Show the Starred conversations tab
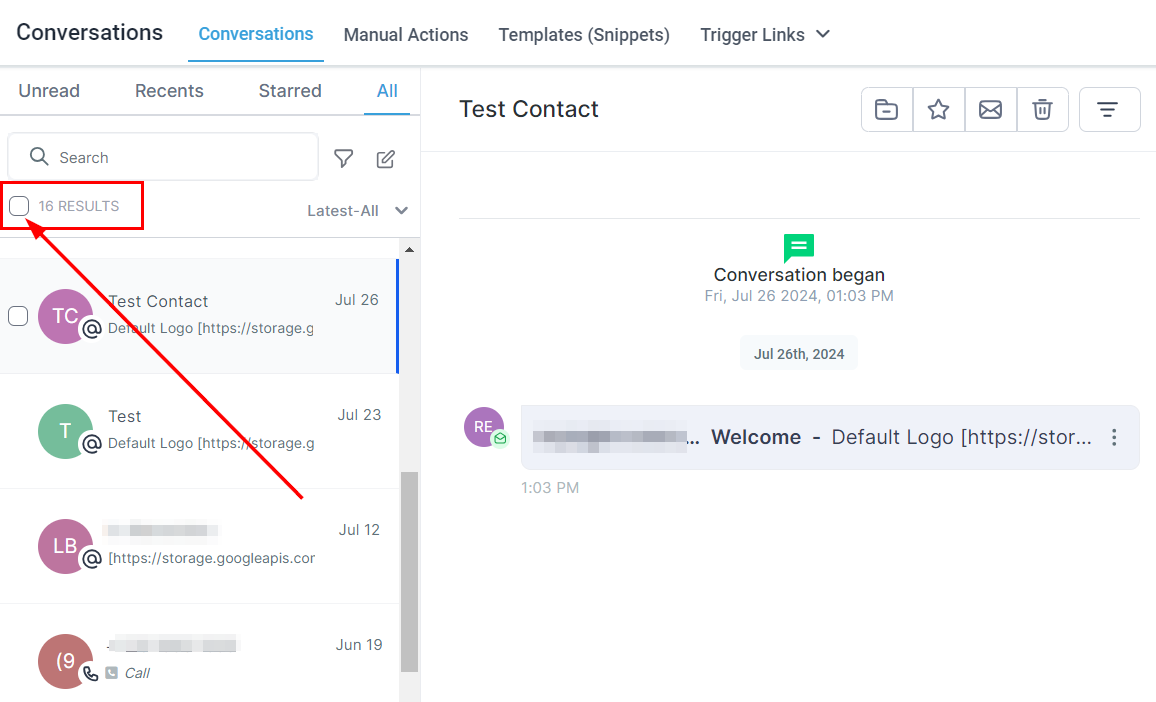 click(290, 91)
